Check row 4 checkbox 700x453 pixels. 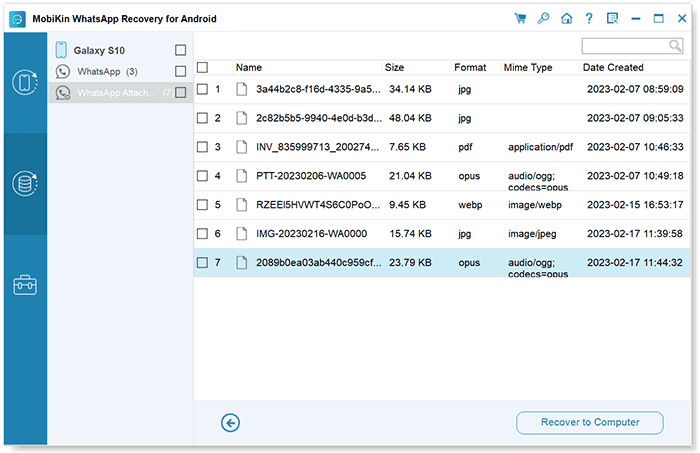[x=202, y=176]
